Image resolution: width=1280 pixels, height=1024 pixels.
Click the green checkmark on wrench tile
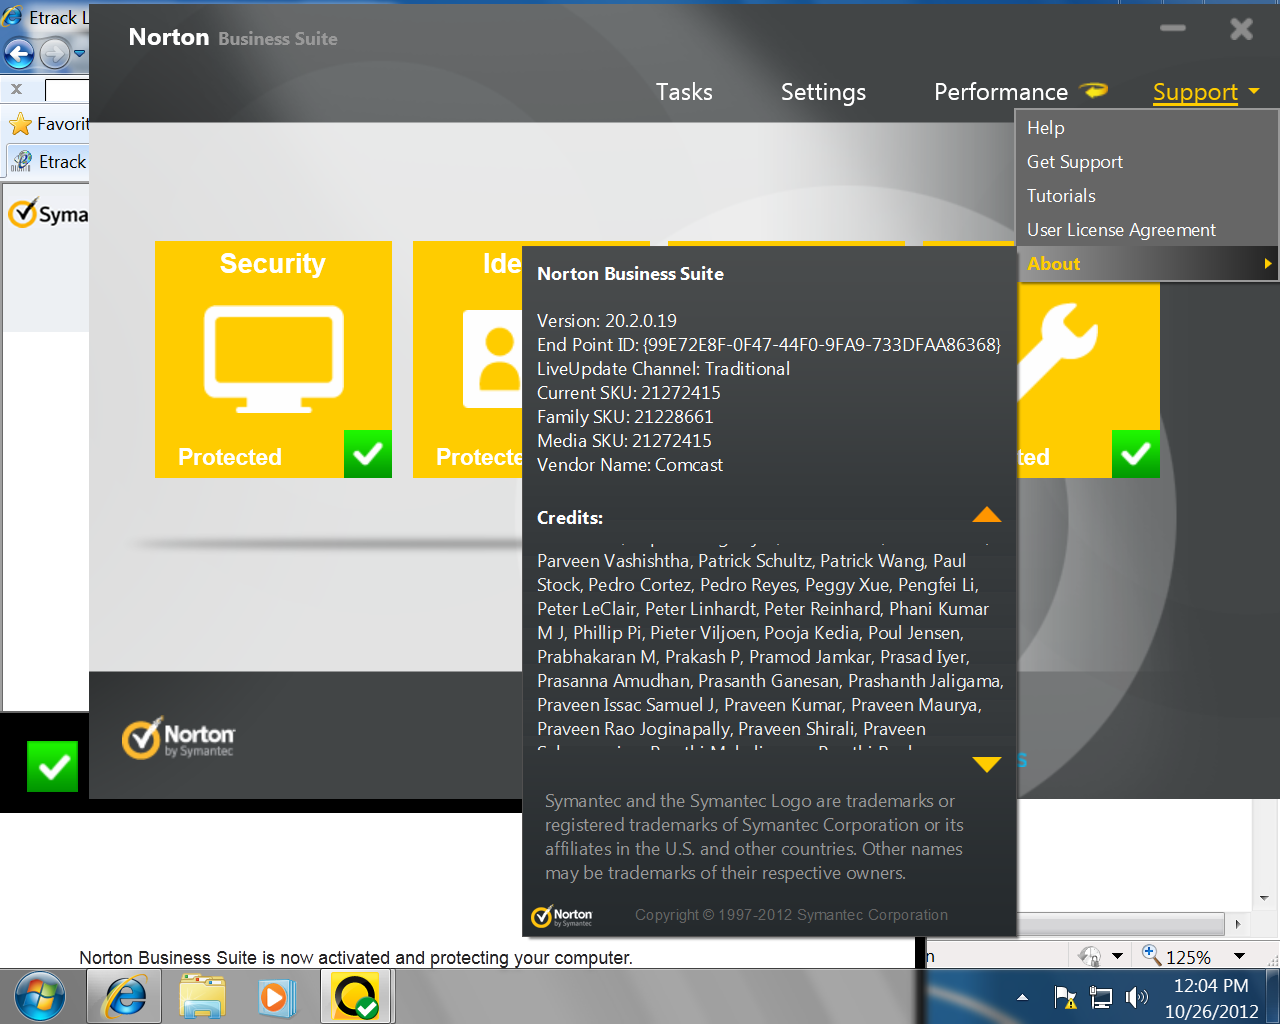pos(1135,454)
